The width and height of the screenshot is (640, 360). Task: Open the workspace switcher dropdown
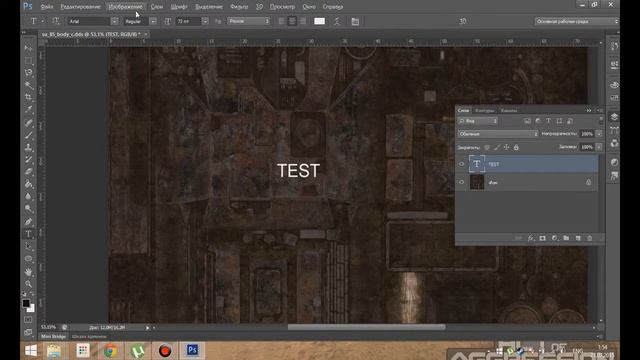[576, 21]
